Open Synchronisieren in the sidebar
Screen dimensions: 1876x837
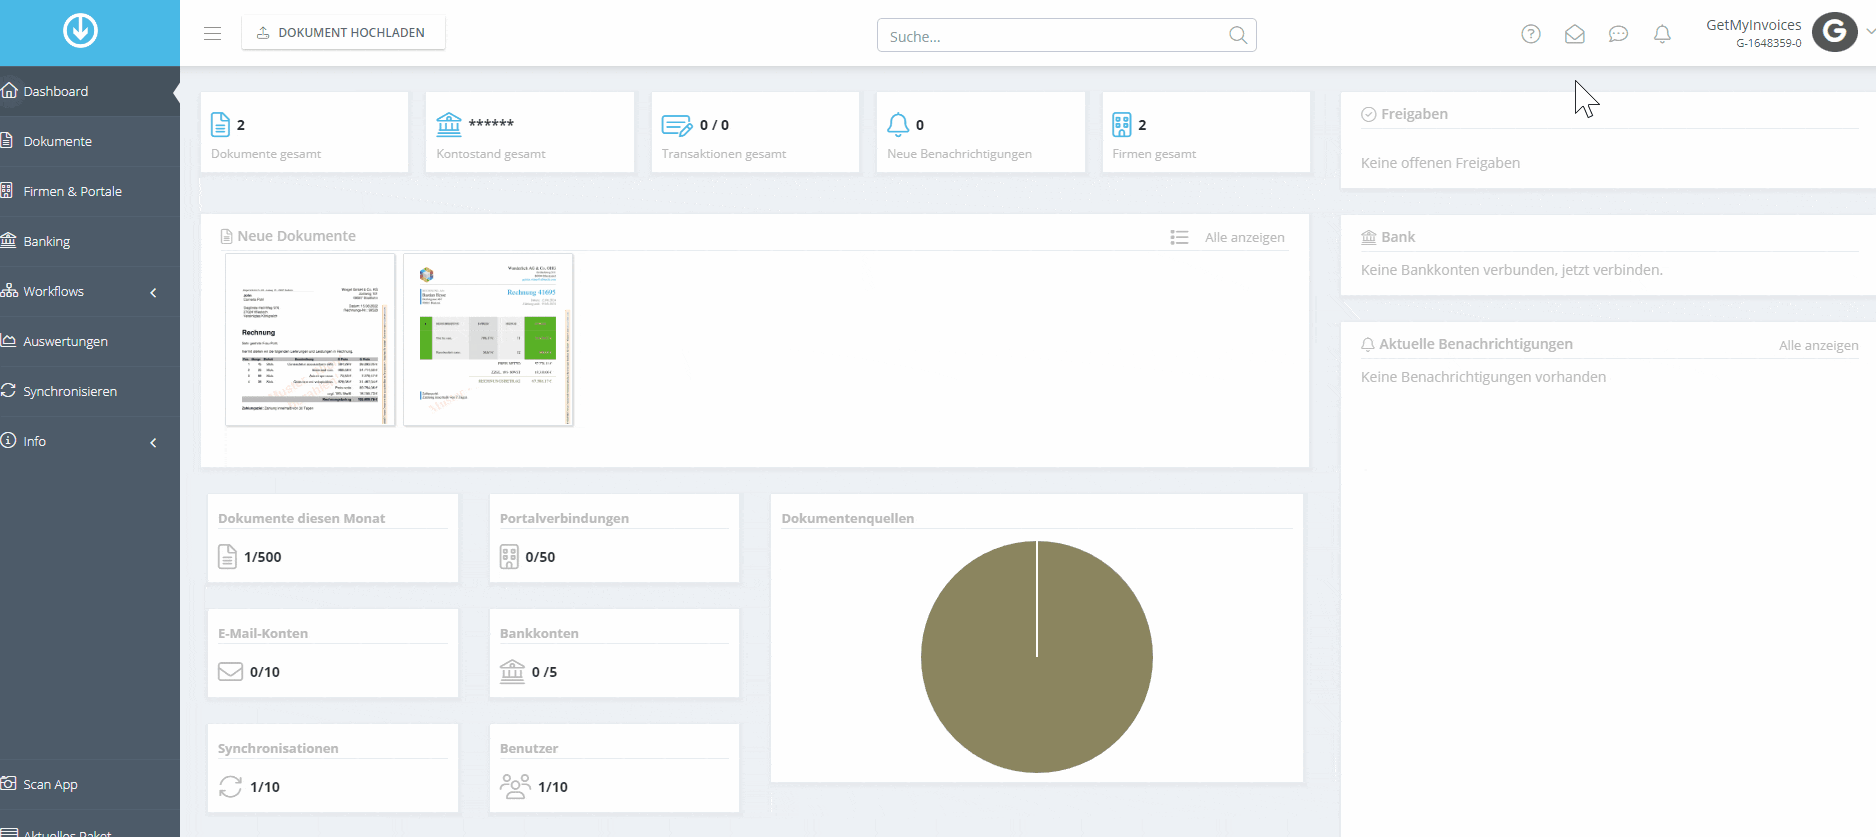click(x=90, y=391)
